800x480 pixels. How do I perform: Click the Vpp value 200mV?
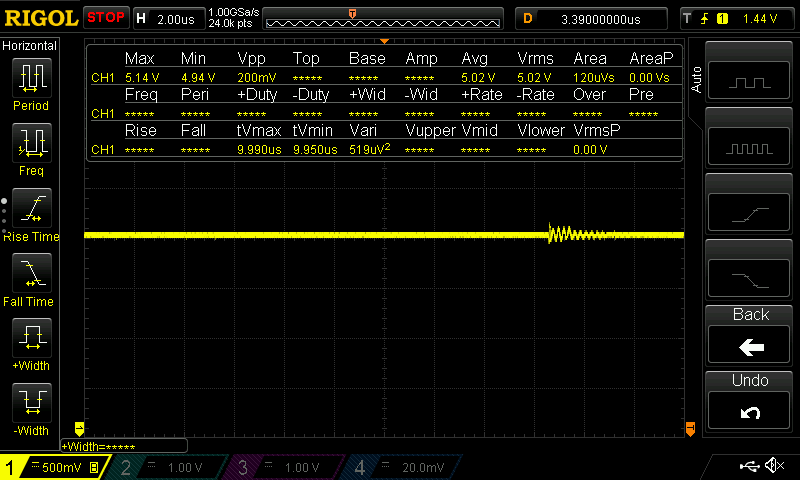pyautogui.click(x=256, y=78)
